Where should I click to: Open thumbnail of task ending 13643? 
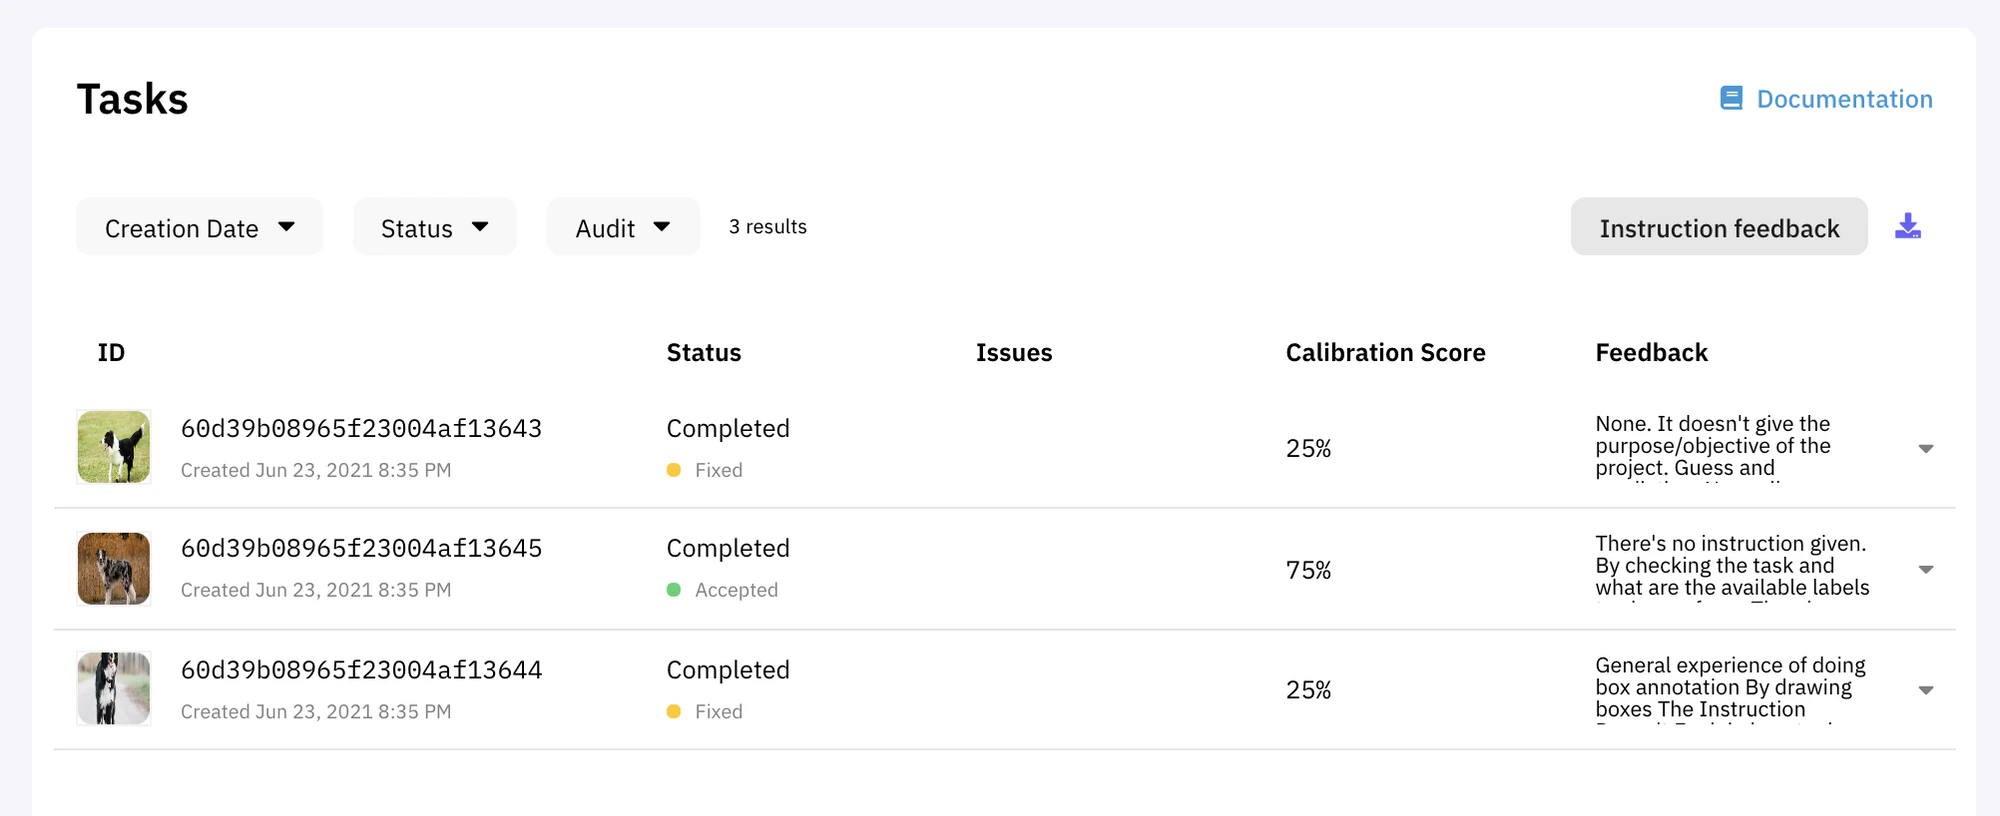coord(114,447)
